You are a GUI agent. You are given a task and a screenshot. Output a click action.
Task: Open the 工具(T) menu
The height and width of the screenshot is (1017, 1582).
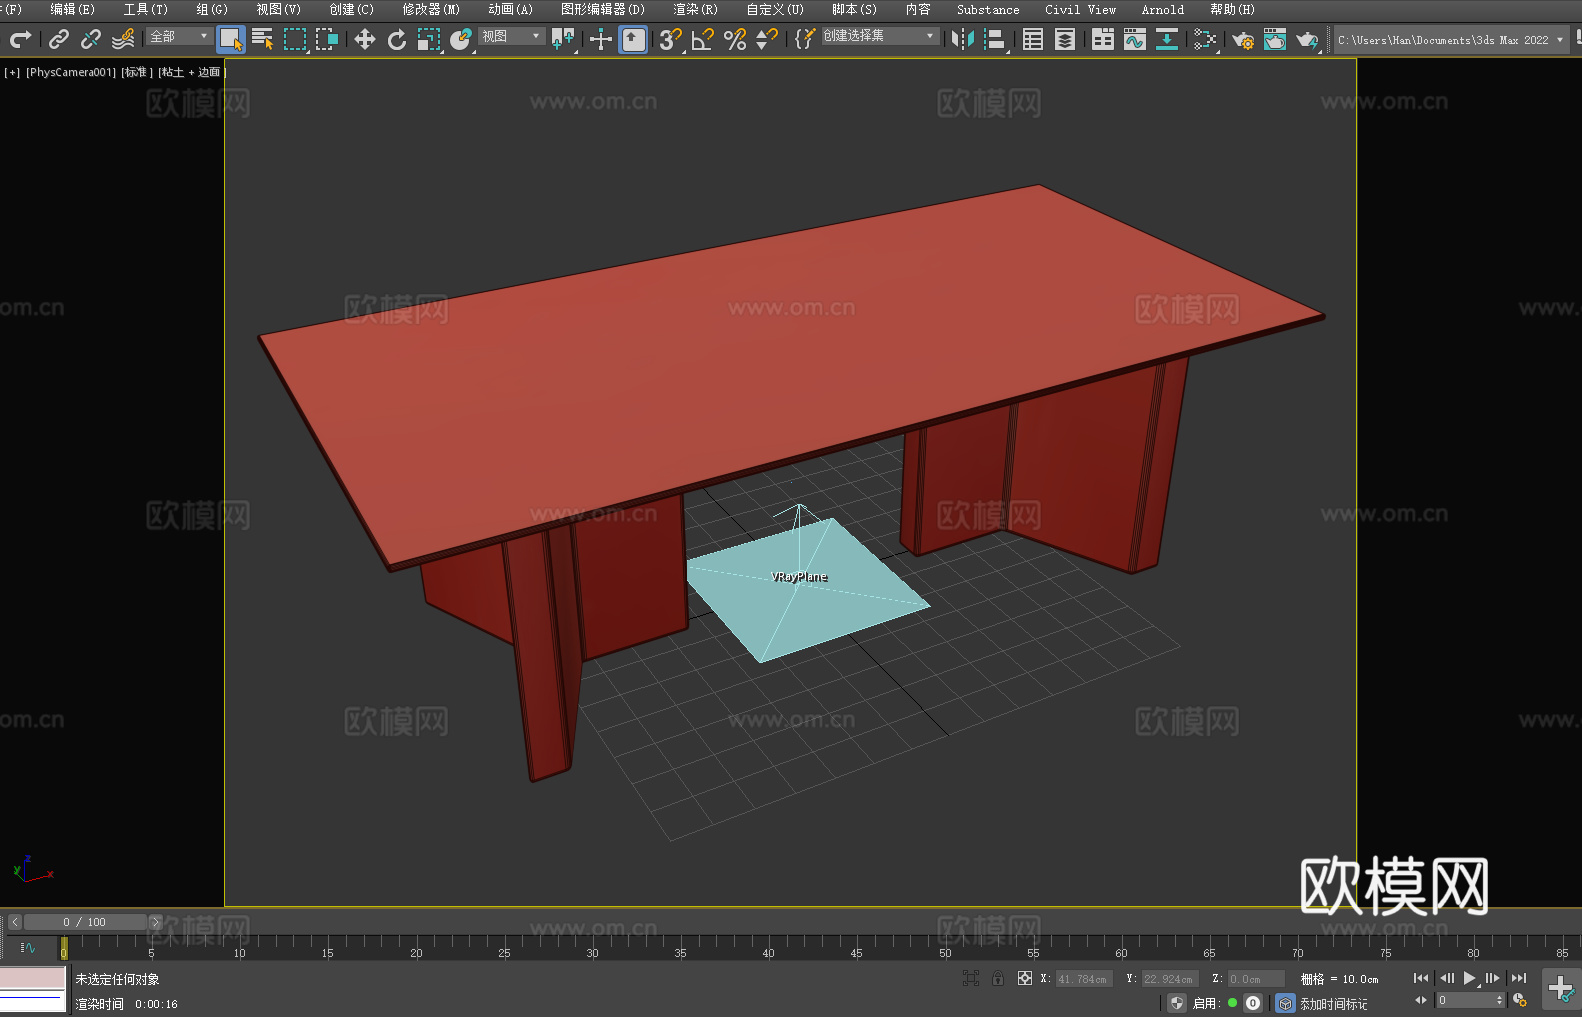145,9
